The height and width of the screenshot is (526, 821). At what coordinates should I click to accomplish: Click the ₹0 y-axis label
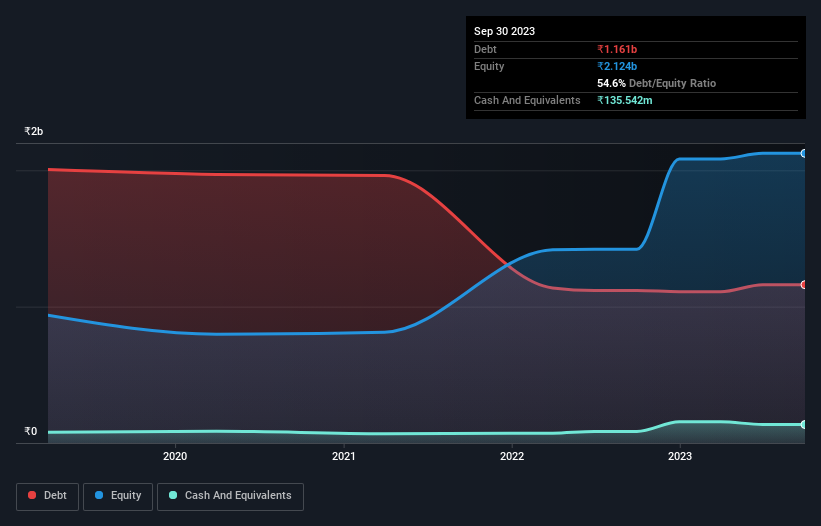31,431
